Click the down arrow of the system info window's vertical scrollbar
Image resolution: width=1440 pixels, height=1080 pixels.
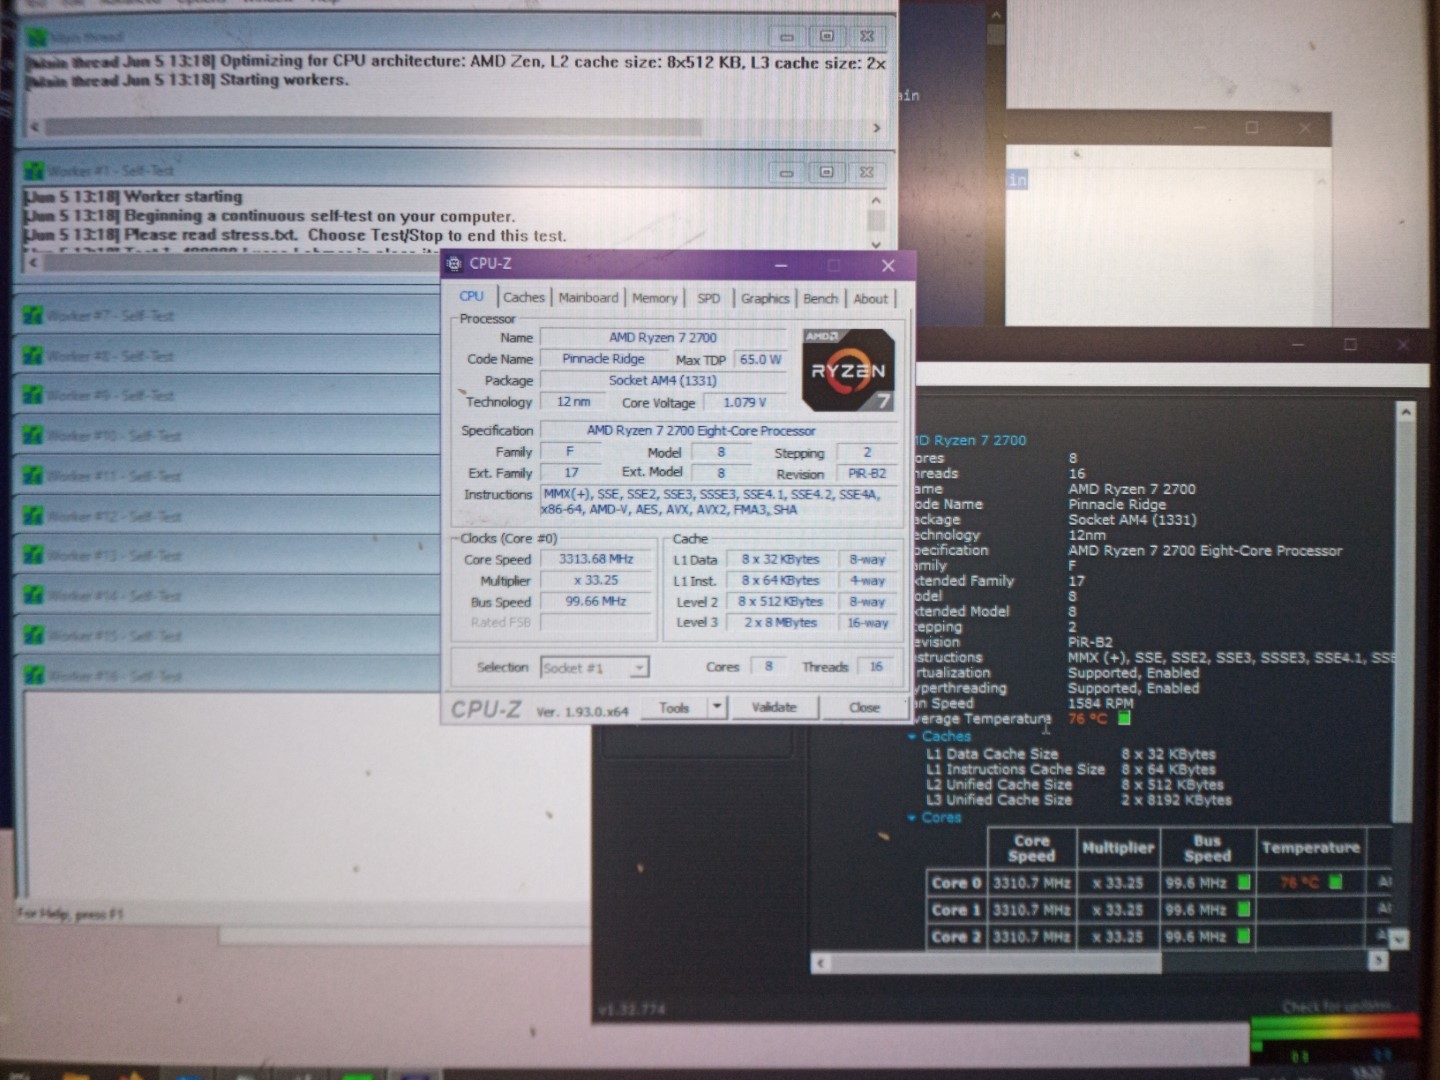point(1399,939)
